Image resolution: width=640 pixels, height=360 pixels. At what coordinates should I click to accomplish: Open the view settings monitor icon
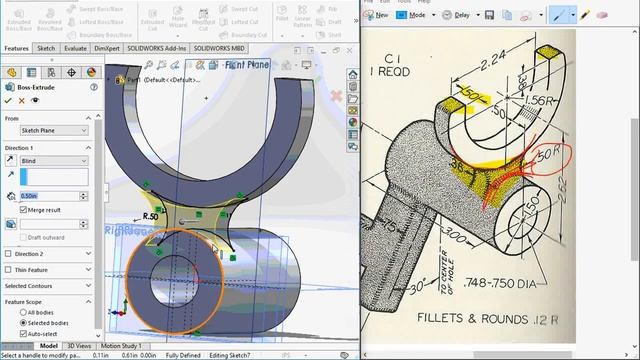click(x=306, y=65)
